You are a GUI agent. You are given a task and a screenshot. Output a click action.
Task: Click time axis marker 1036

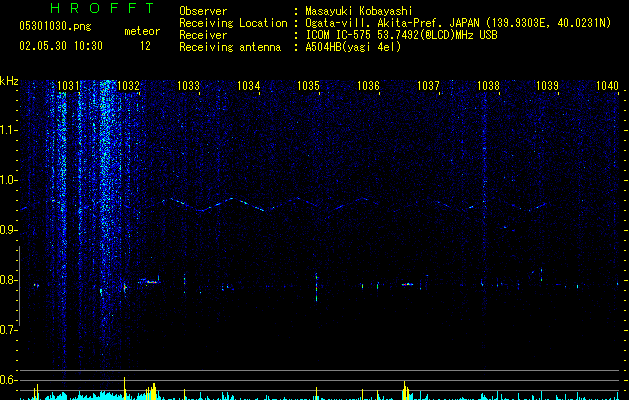pos(368,85)
